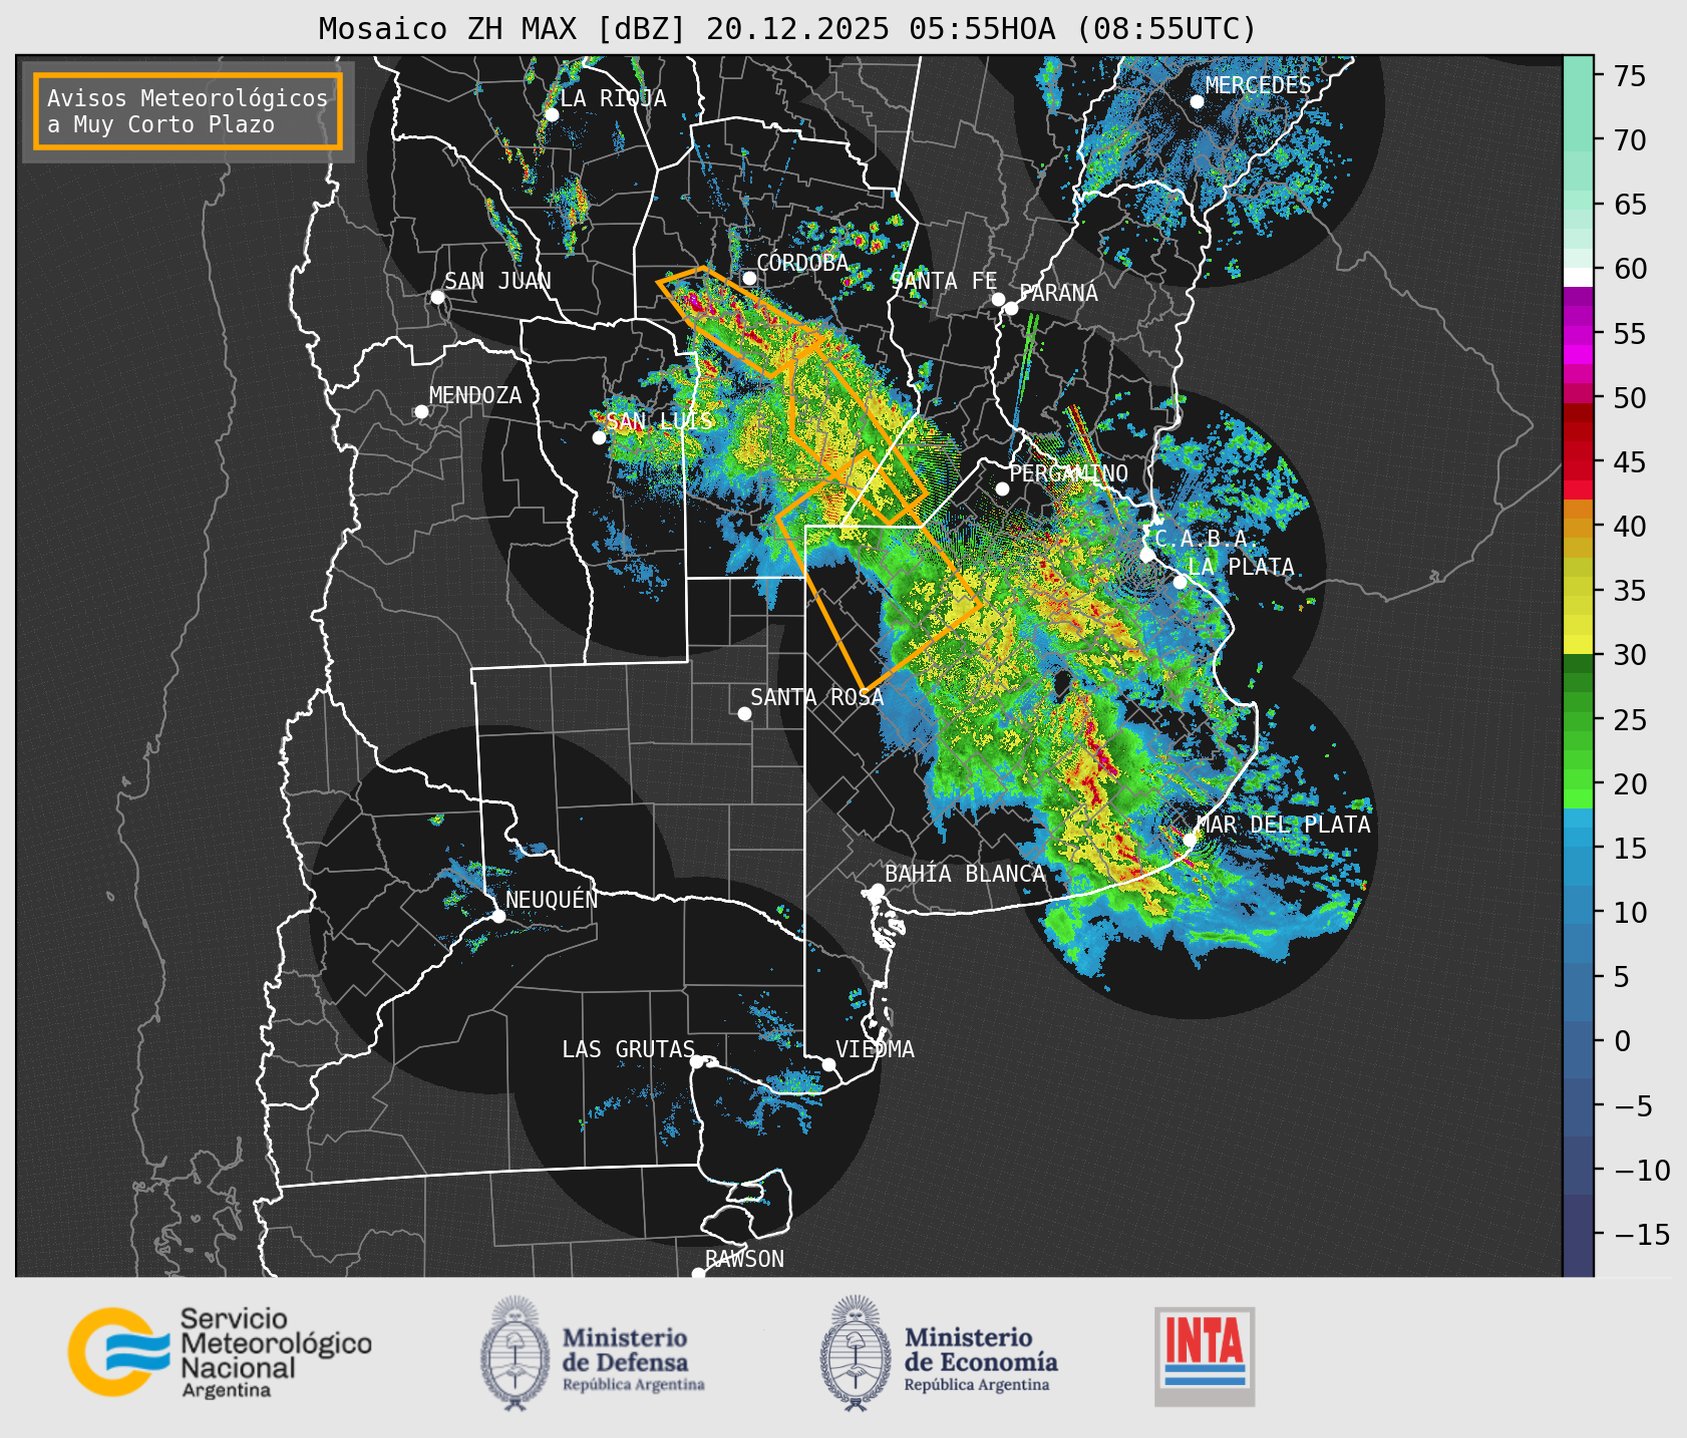Click the MERCEDES label text

pos(1258,86)
